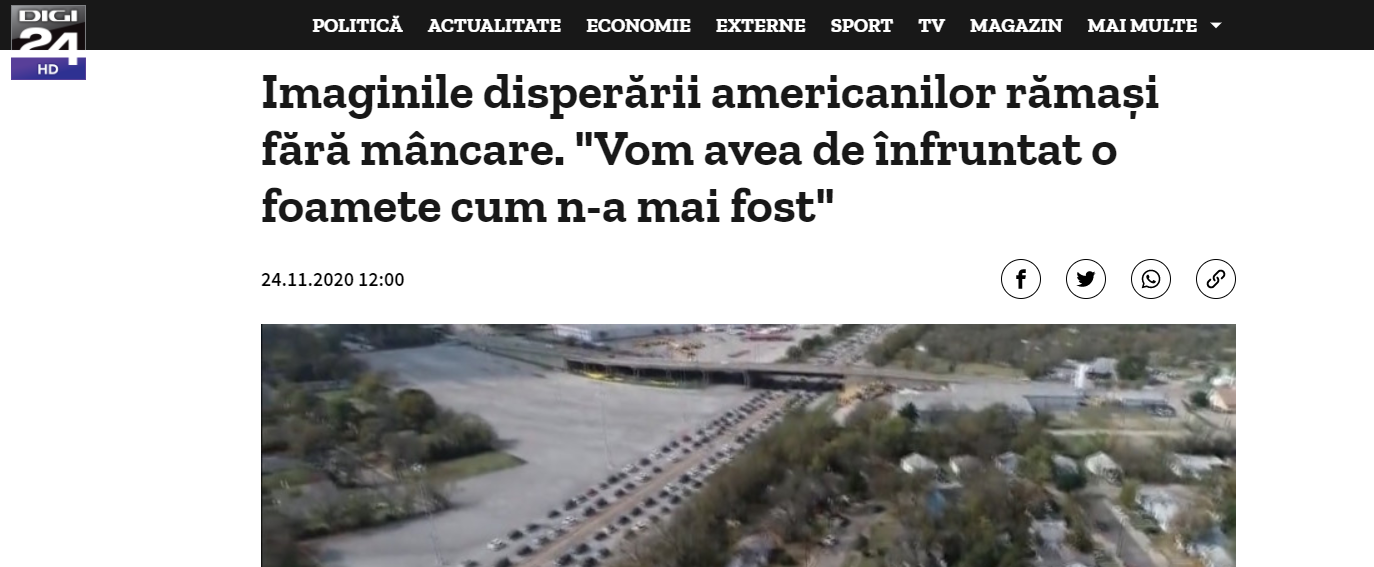Navigate to the Externe section
1374x567 pixels.
click(x=760, y=26)
